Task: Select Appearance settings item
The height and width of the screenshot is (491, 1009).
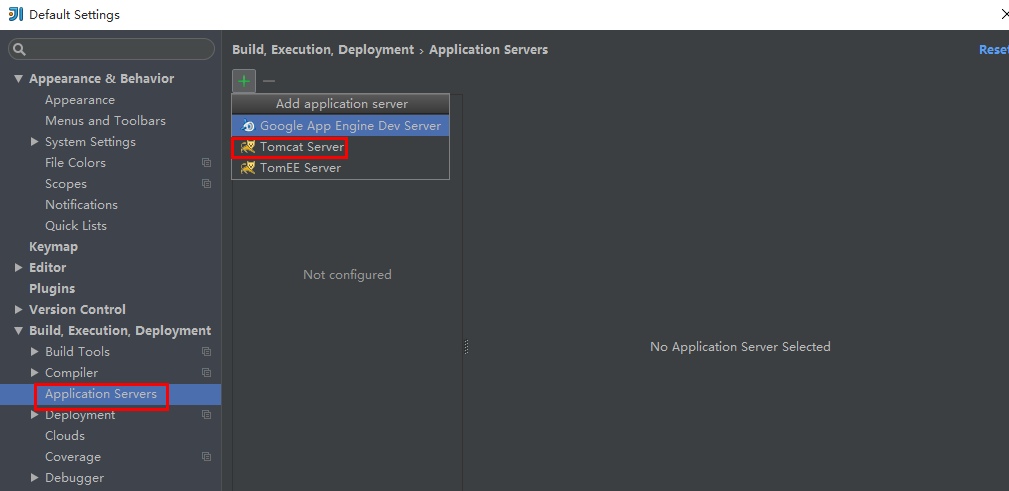Action: pyautogui.click(x=80, y=100)
